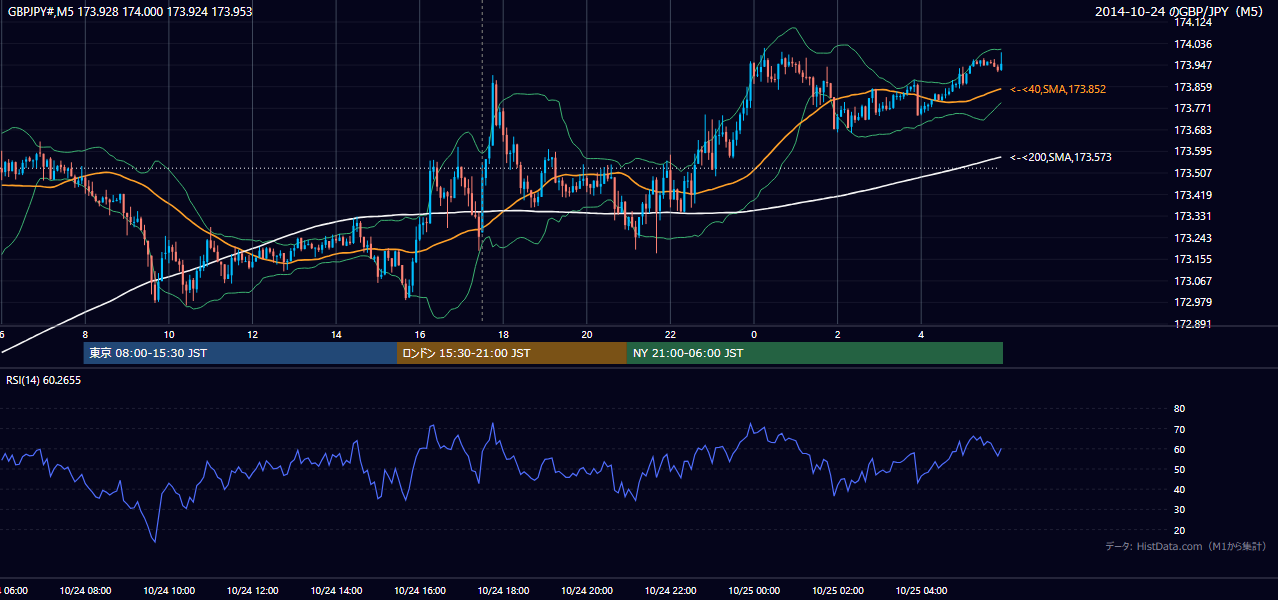
Task: Click price axis label 173.859
Action: tap(1192, 87)
